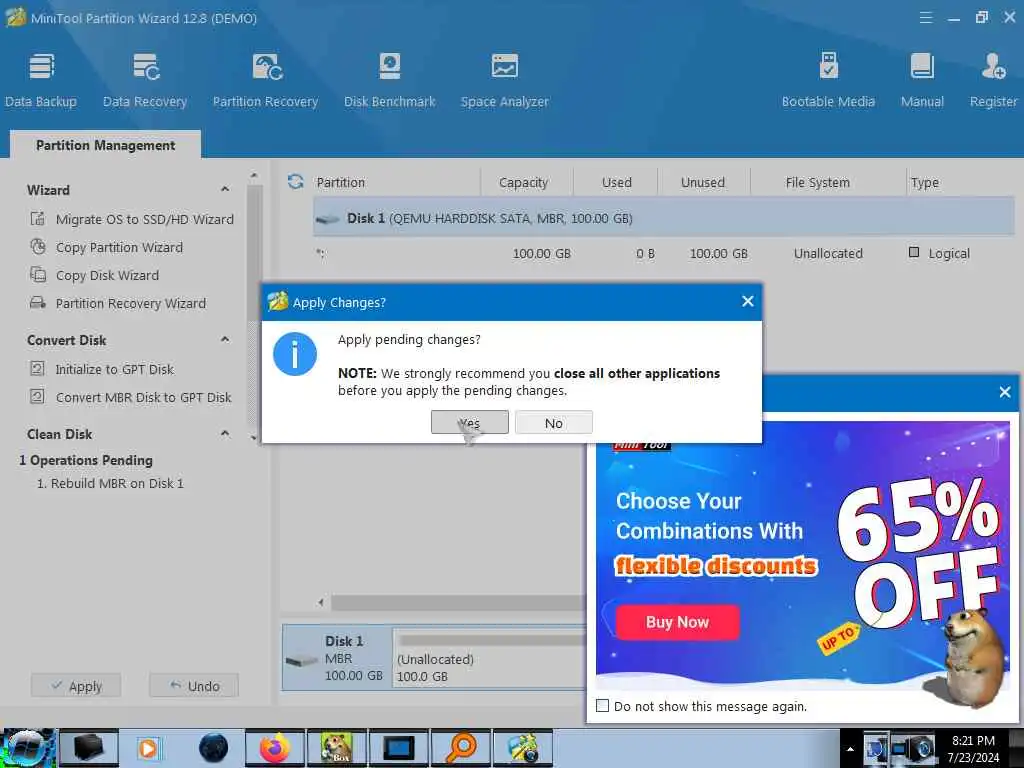Open the Register dialog
Screen dimensions: 1024x768
coord(993,80)
